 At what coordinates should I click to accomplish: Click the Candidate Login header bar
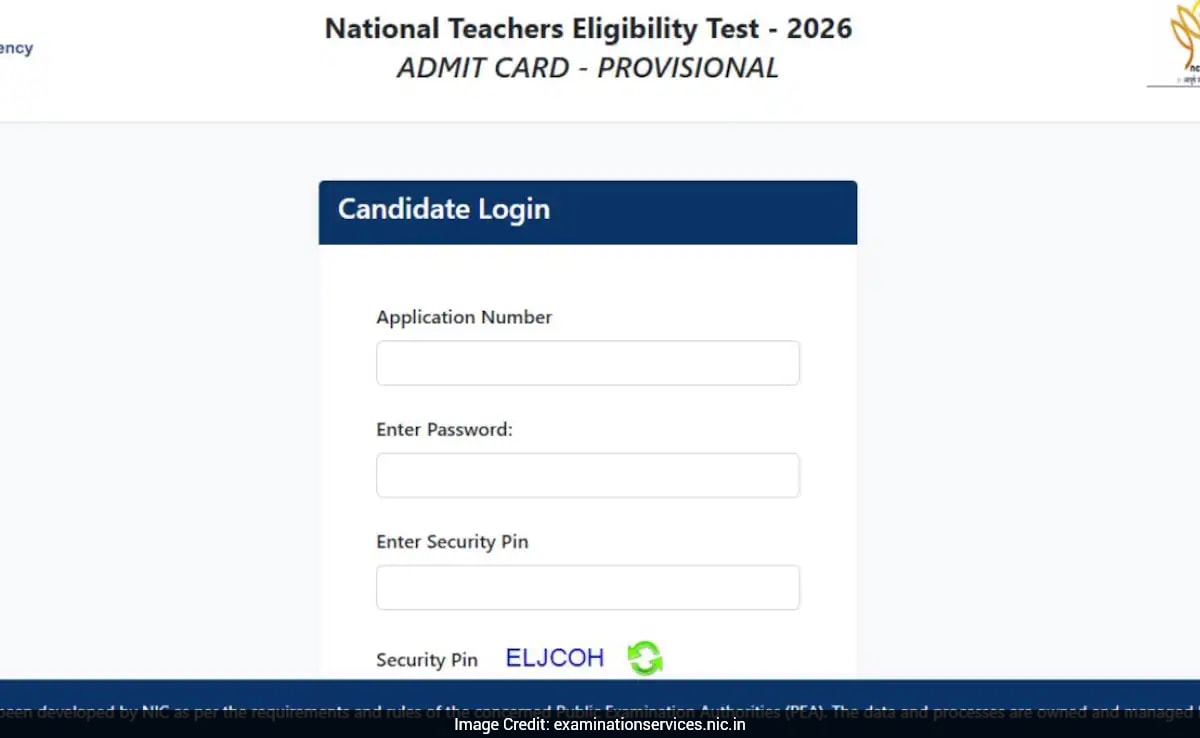587,212
